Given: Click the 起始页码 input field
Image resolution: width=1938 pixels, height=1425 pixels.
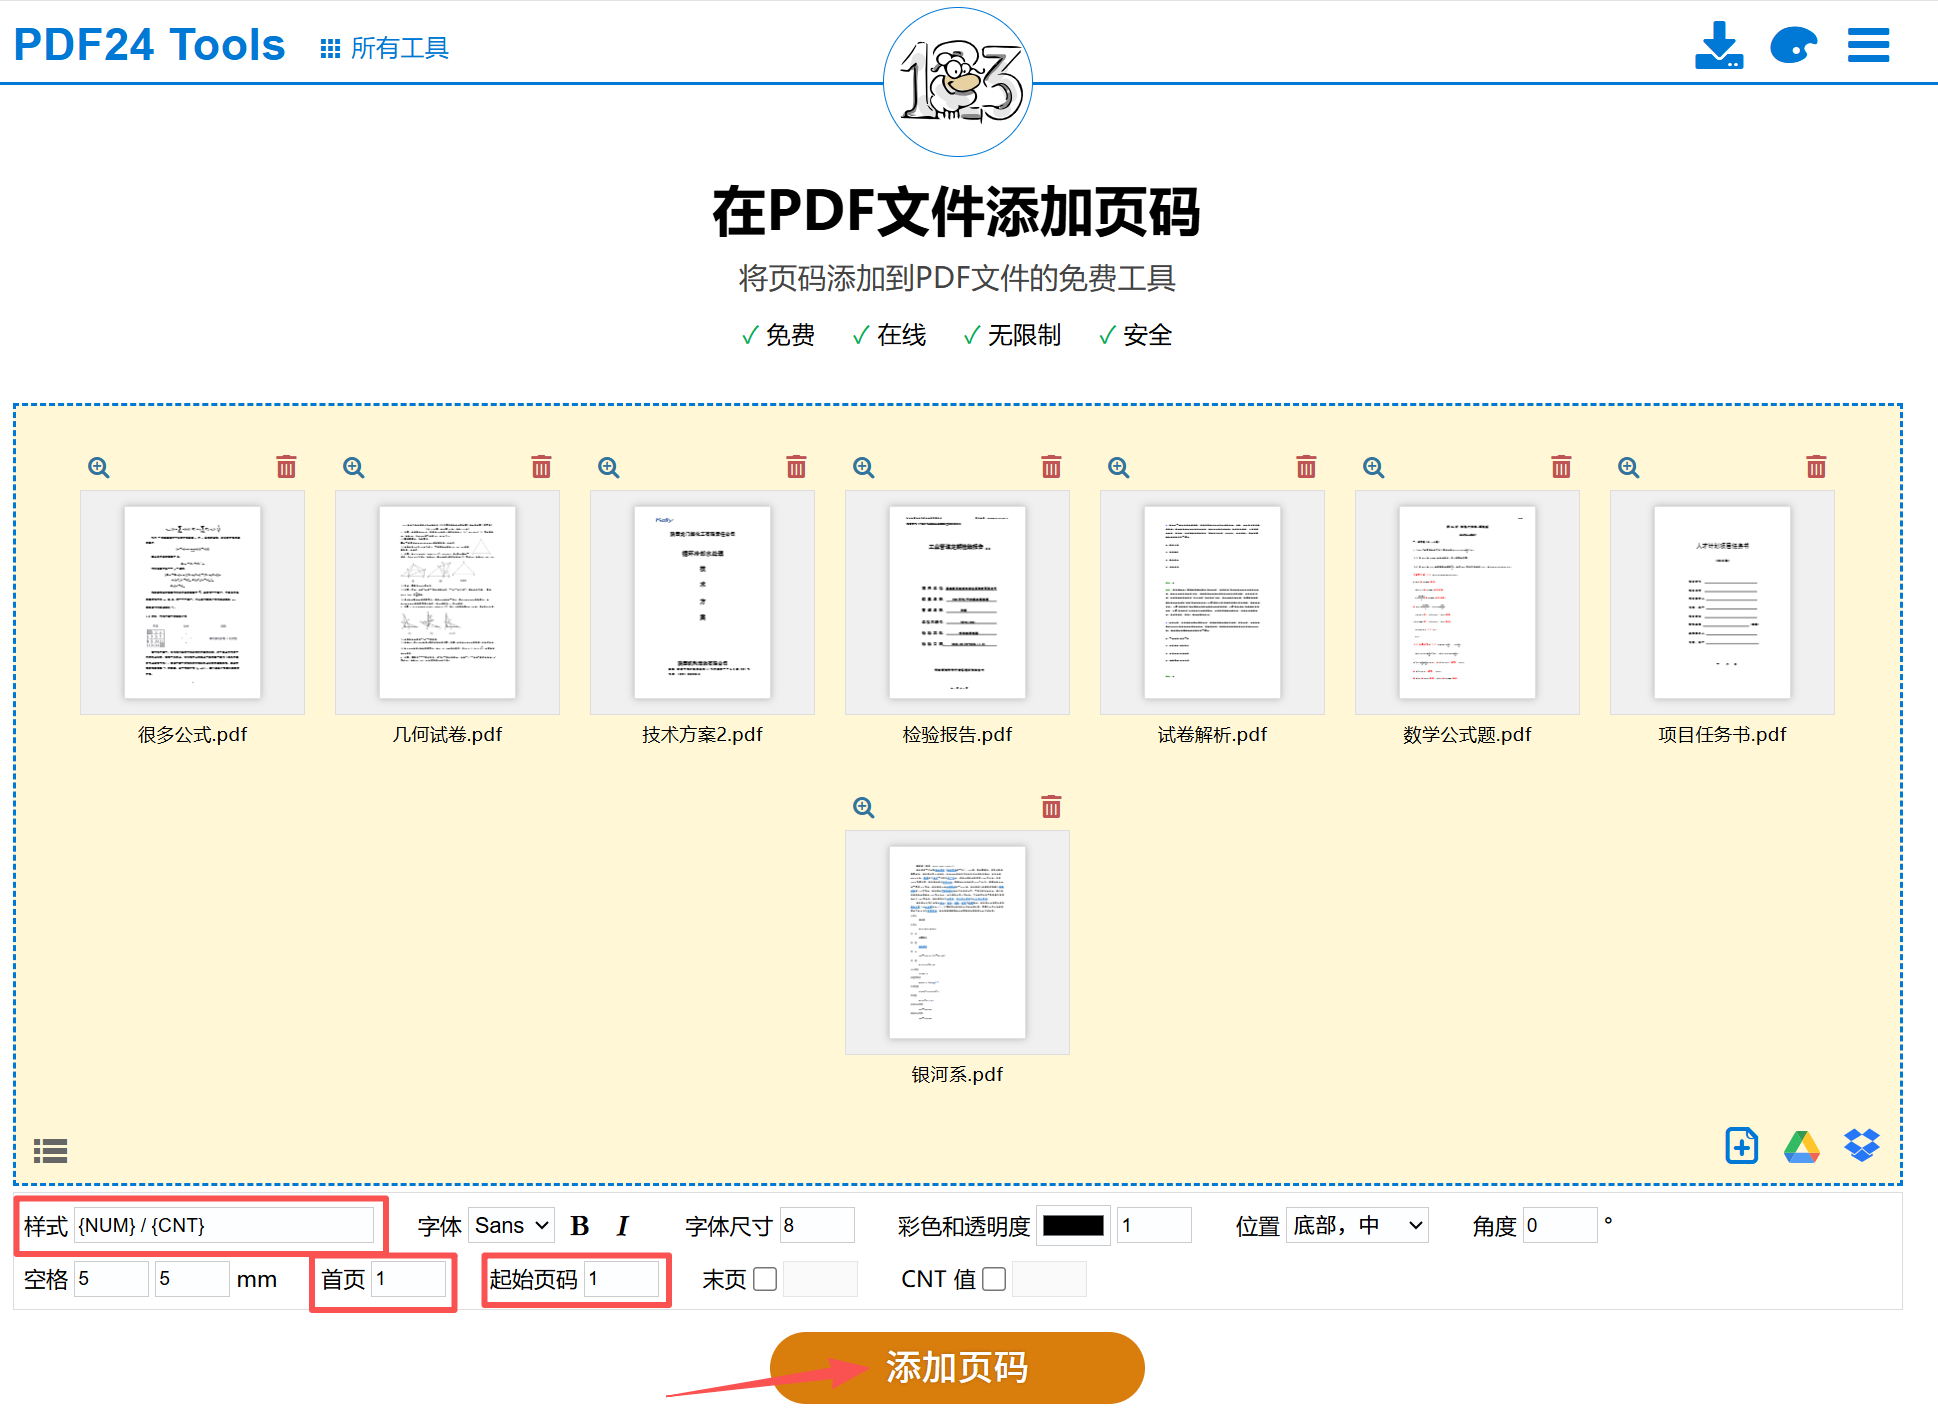Looking at the screenshot, I should 622,1278.
